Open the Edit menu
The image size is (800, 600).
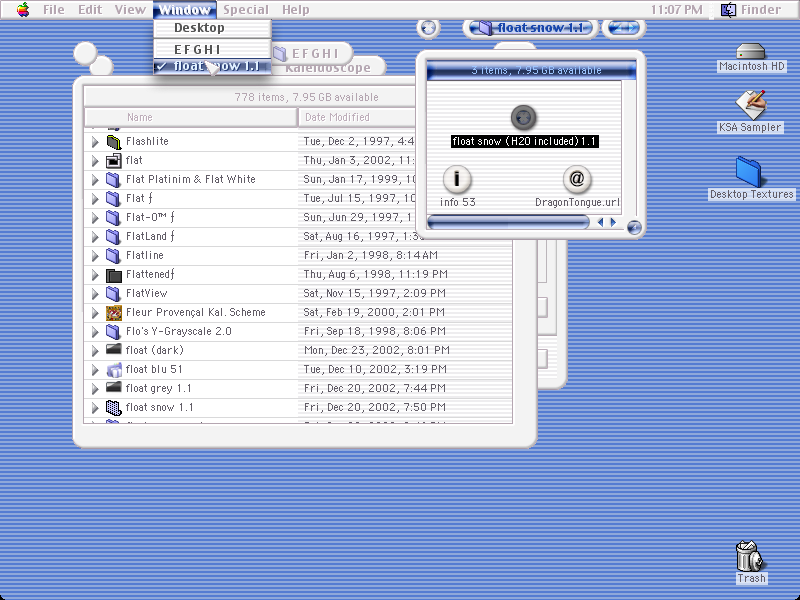(90, 9)
